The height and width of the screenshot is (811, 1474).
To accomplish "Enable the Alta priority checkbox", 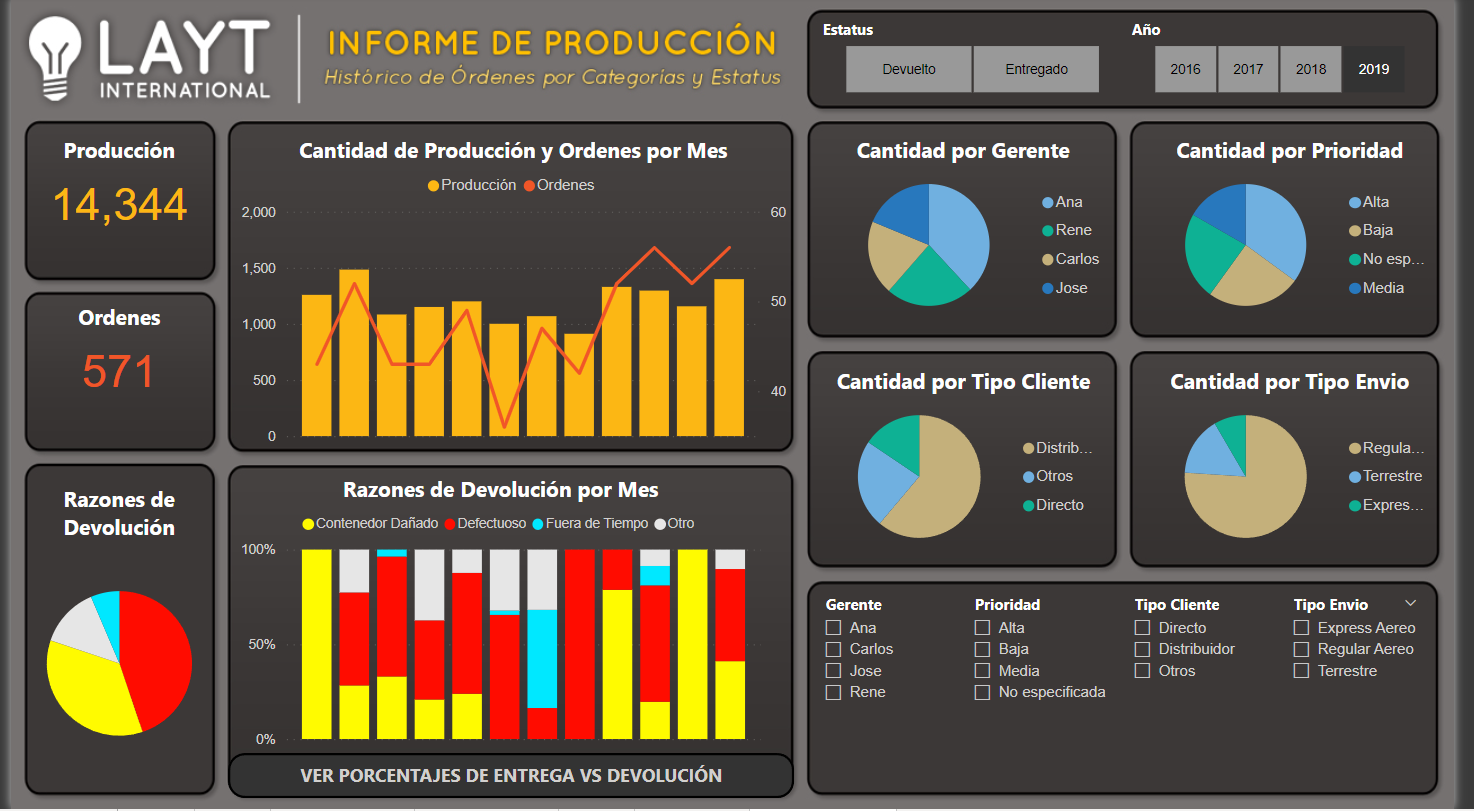I will point(983,628).
